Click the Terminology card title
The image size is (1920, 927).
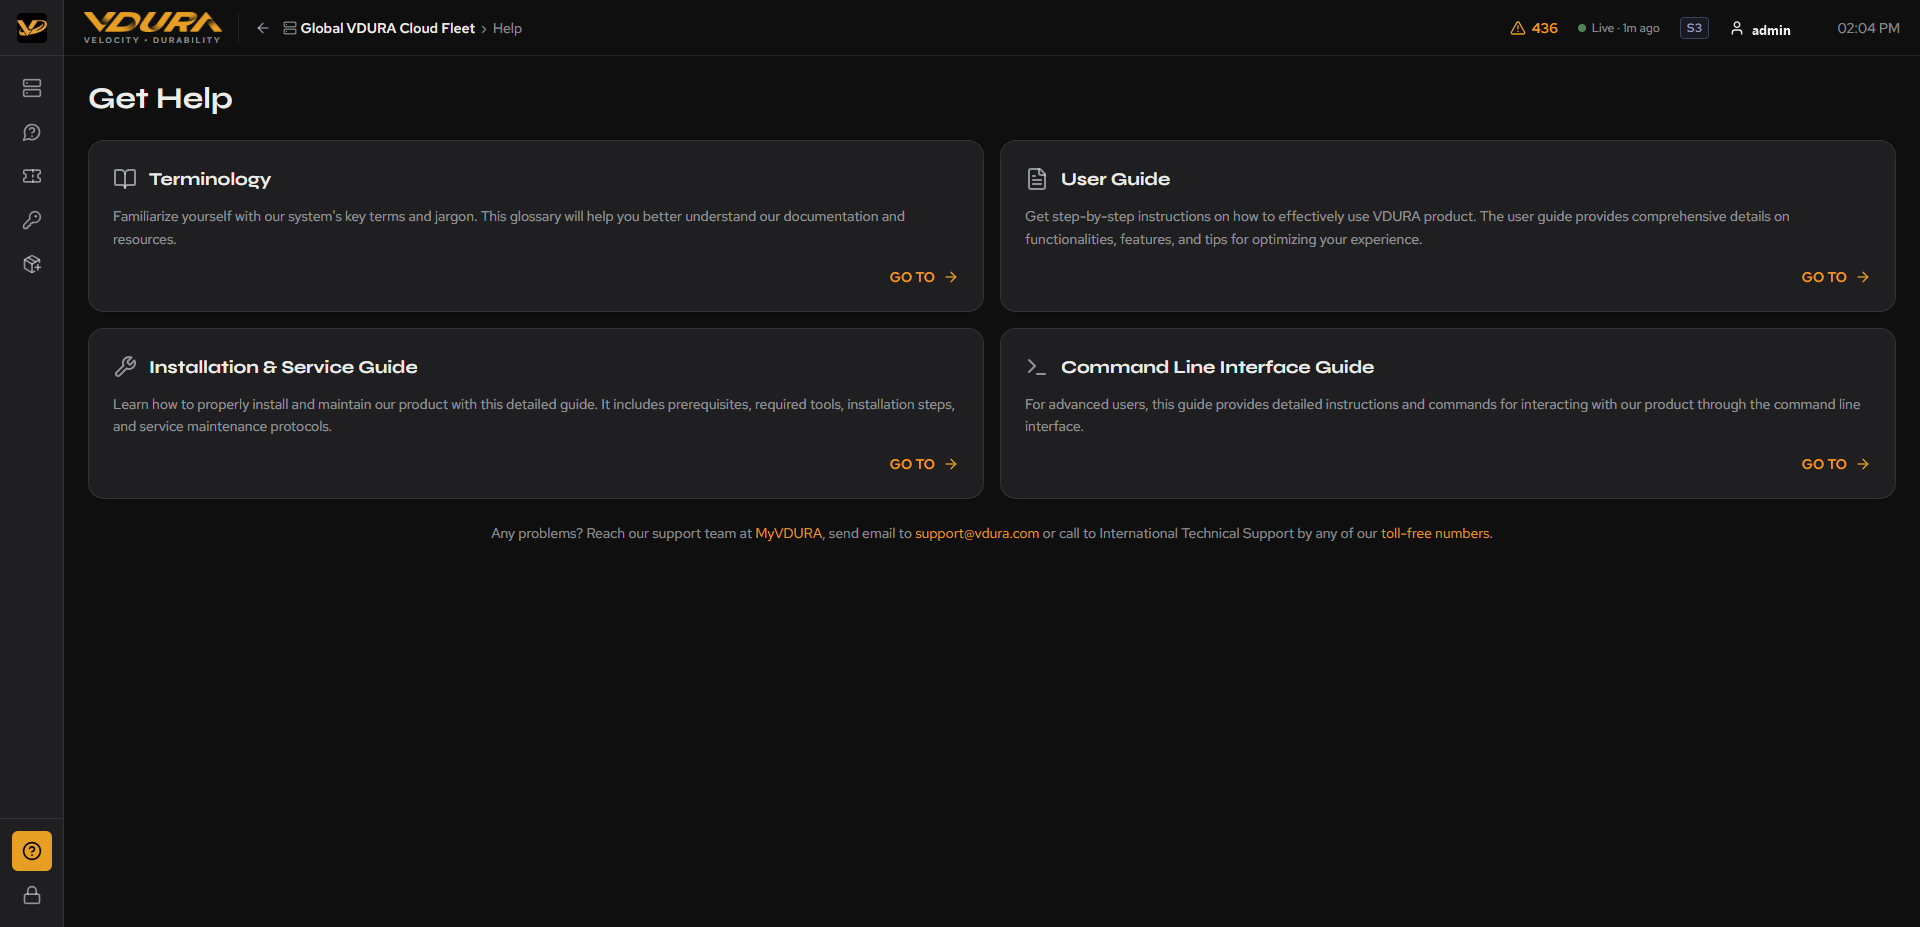point(210,179)
